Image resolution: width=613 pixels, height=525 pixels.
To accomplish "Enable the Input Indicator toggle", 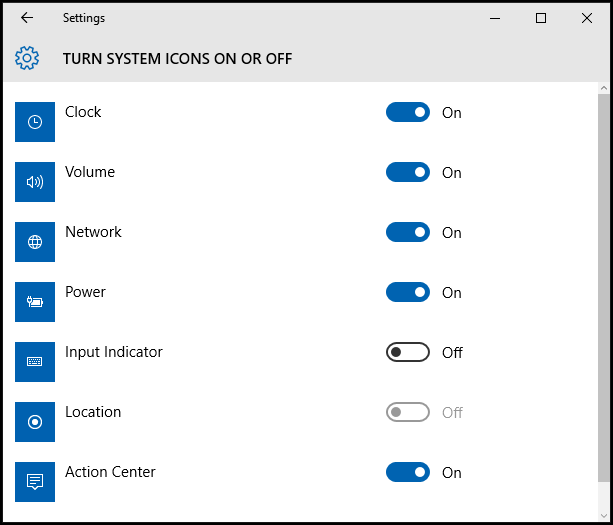I will [408, 352].
